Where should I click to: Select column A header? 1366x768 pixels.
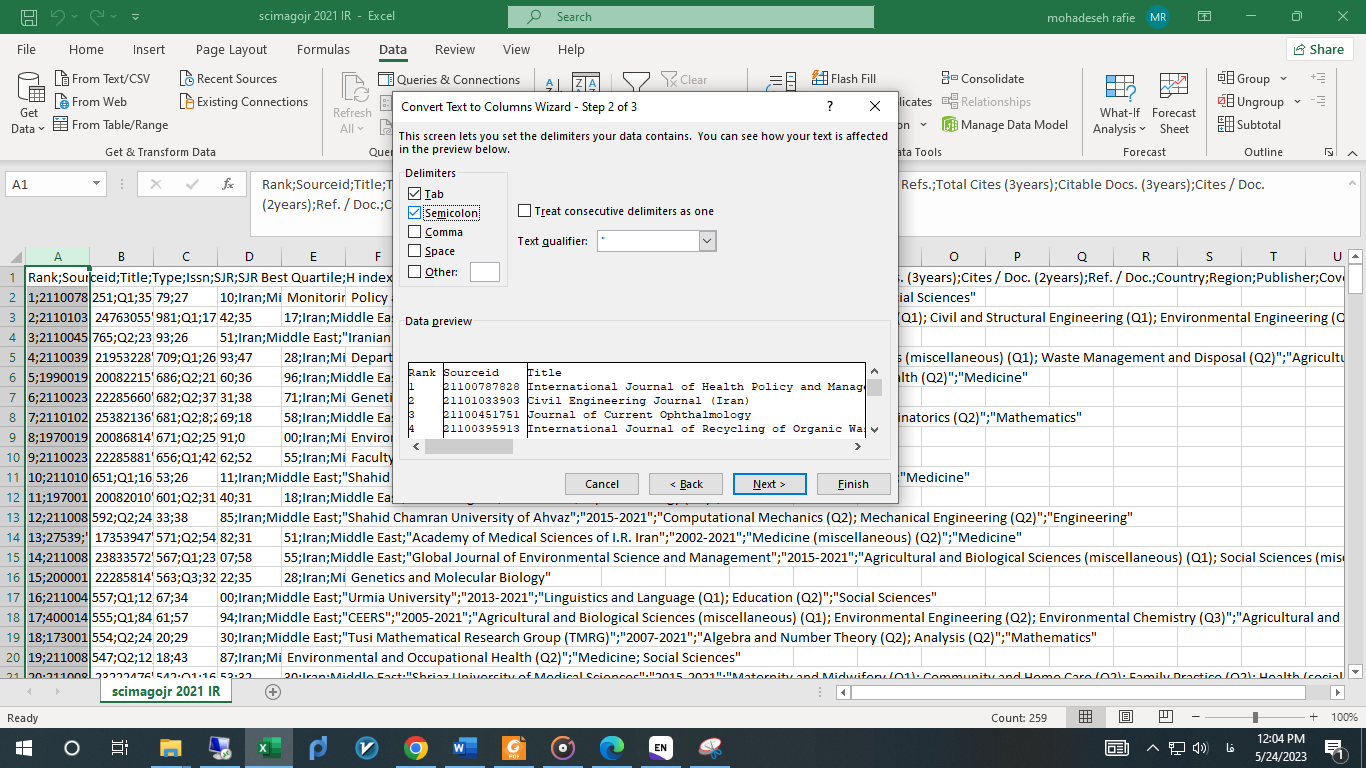(57, 257)
